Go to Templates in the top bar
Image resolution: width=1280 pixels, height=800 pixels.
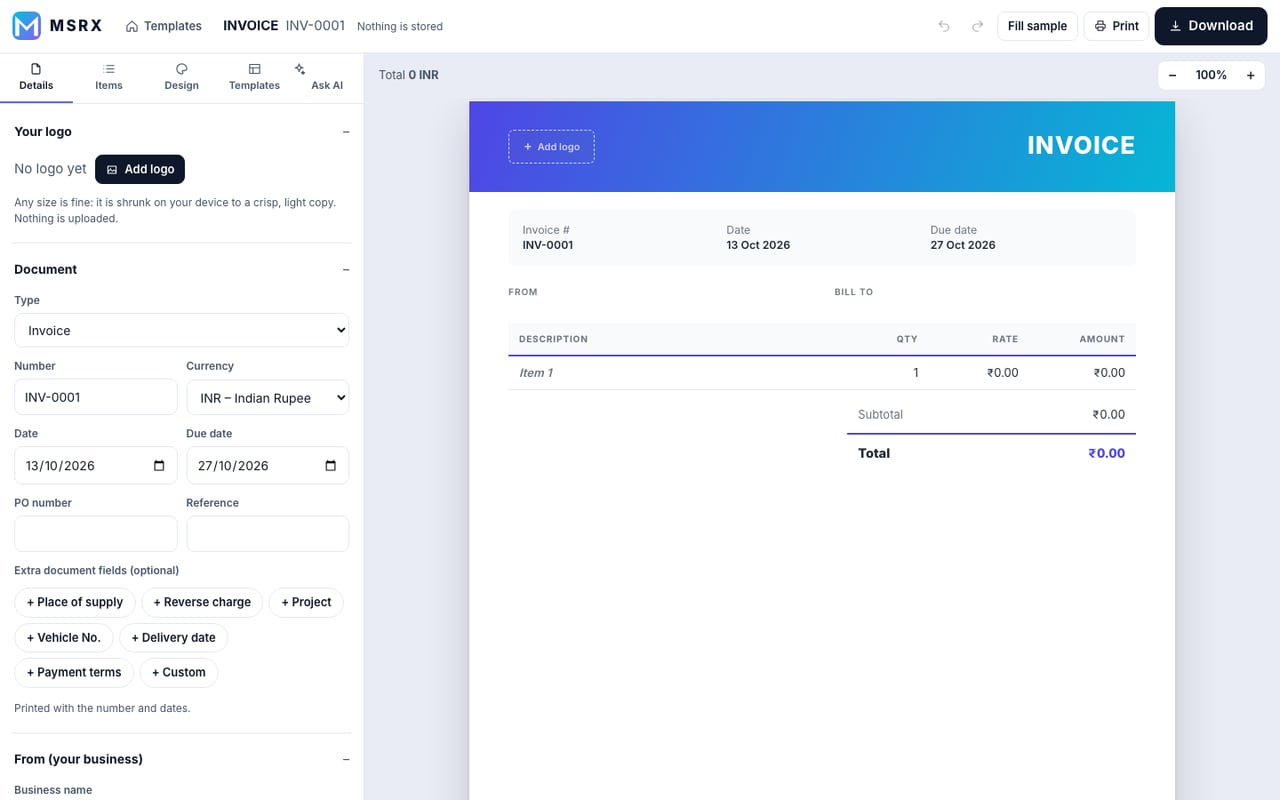click(164, 26)
